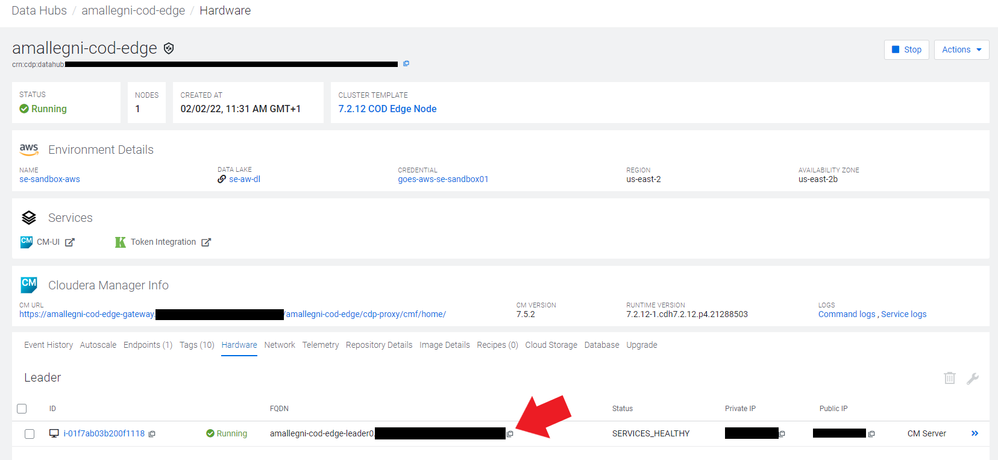This screenshot has height=460, width=998.
Task: Open Service logs link
Action: [x=904, y=314]
